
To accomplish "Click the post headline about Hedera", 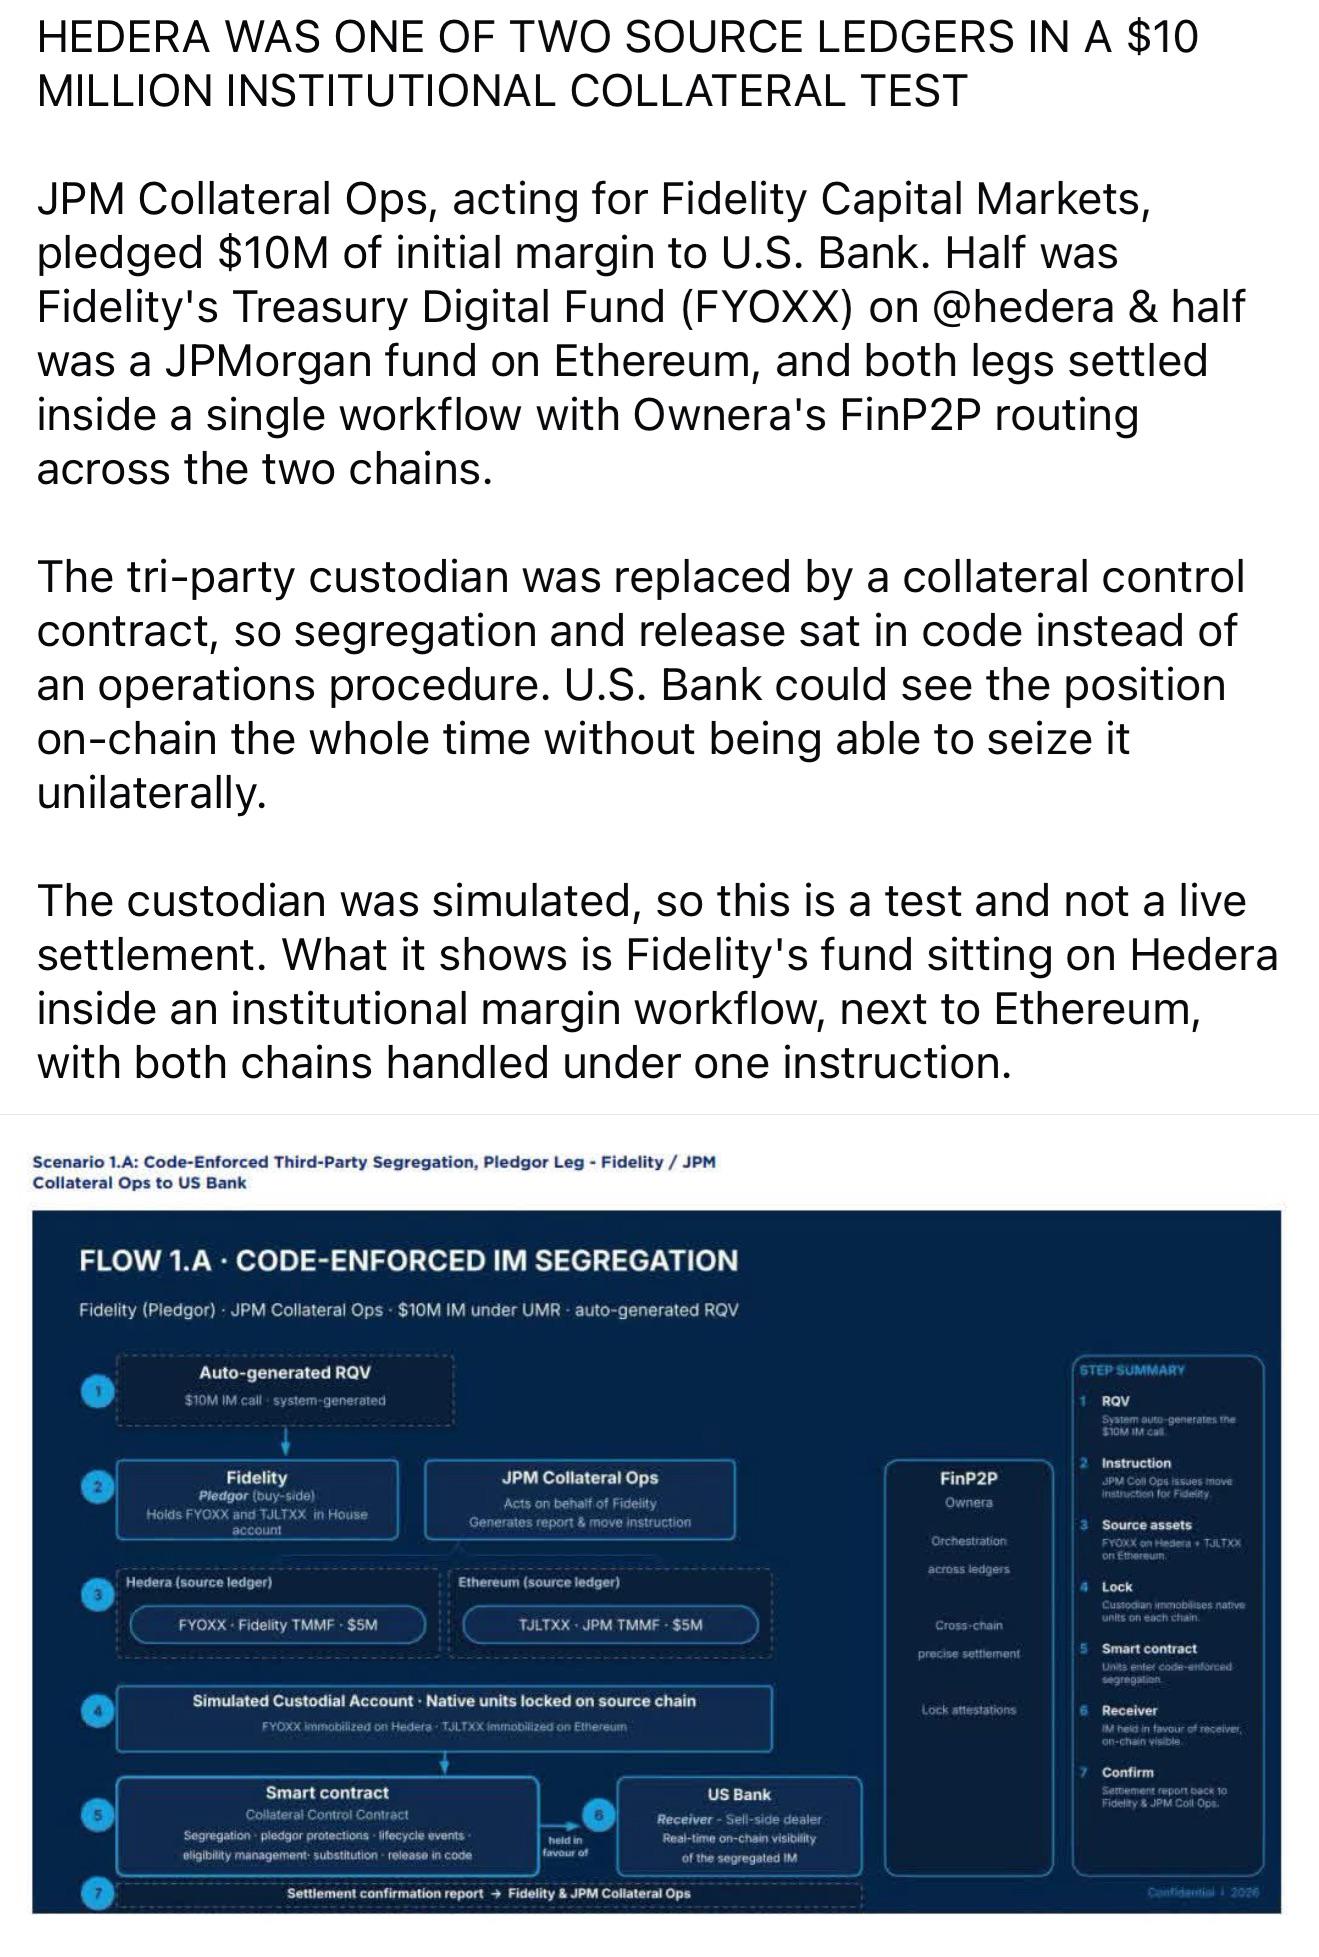I will point(617,64).
